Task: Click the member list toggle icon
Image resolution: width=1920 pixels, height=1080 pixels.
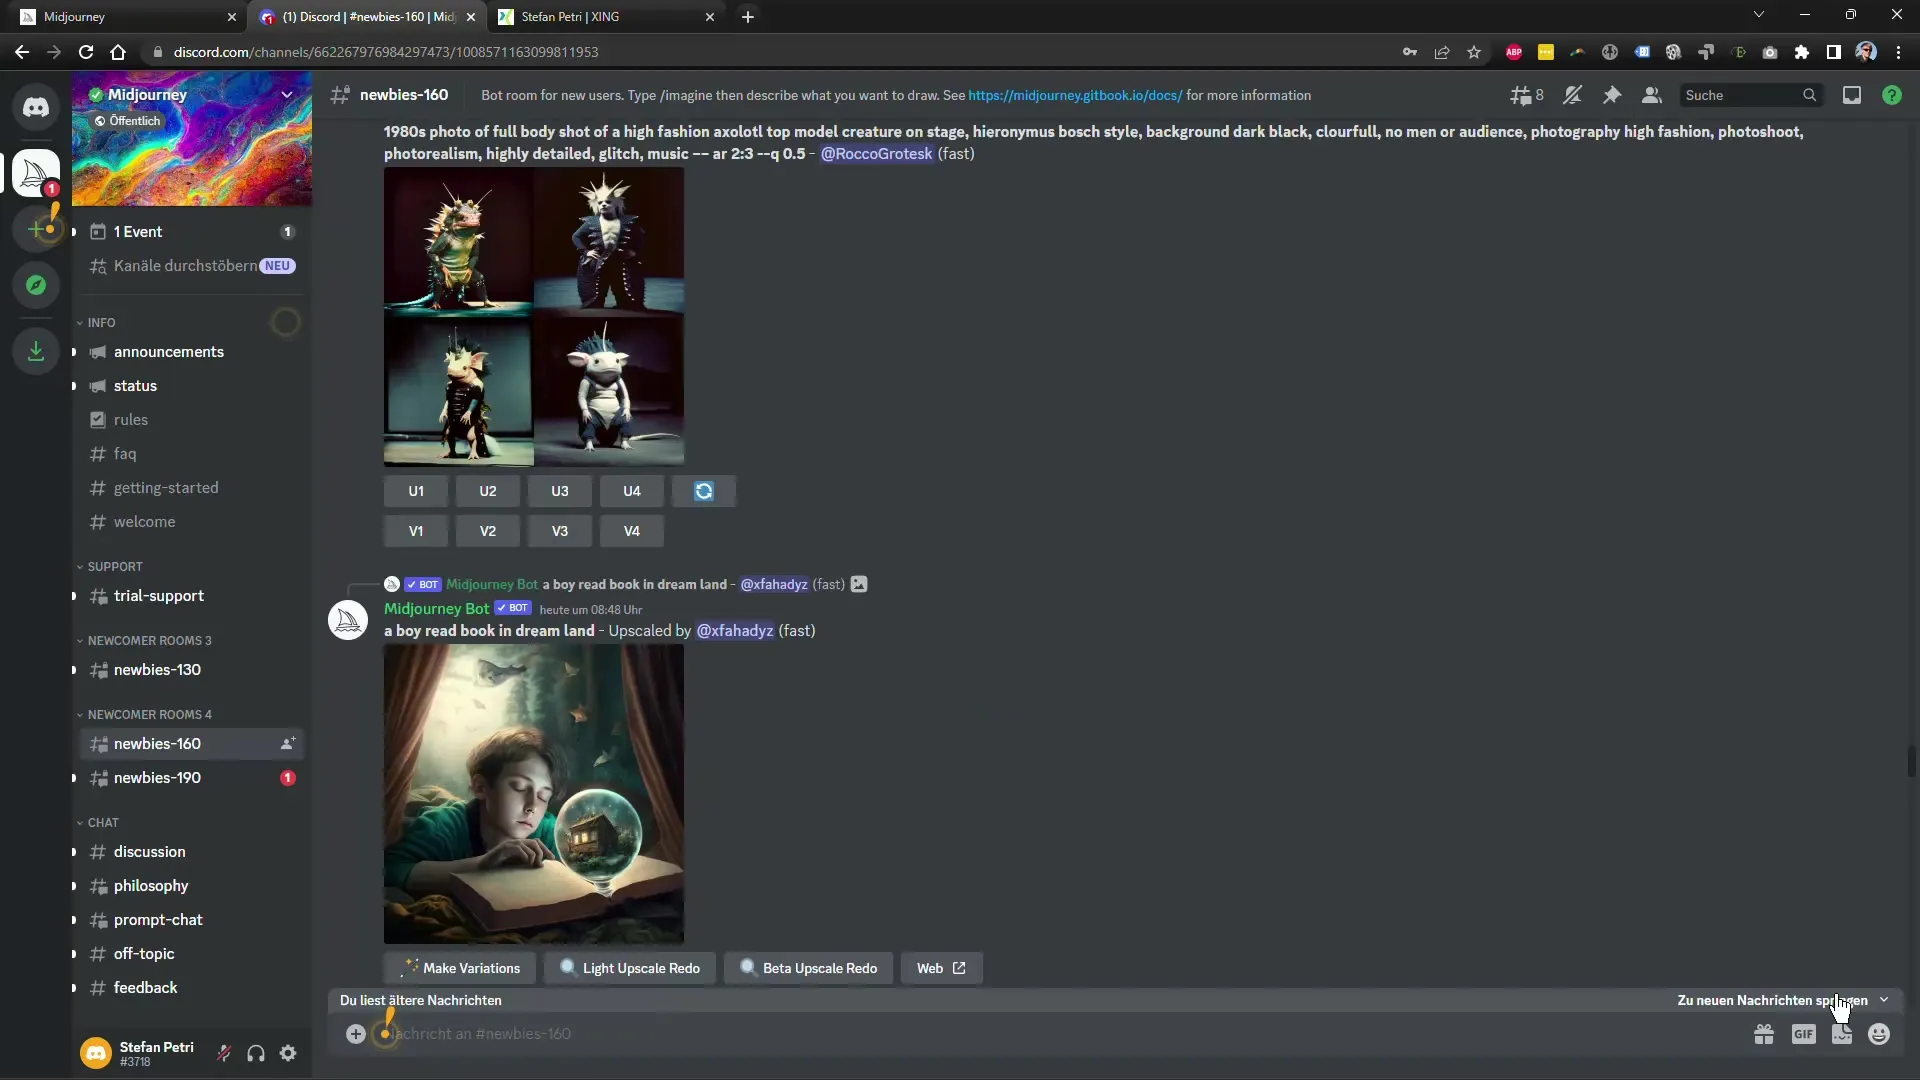Action: coord(1652,95)
